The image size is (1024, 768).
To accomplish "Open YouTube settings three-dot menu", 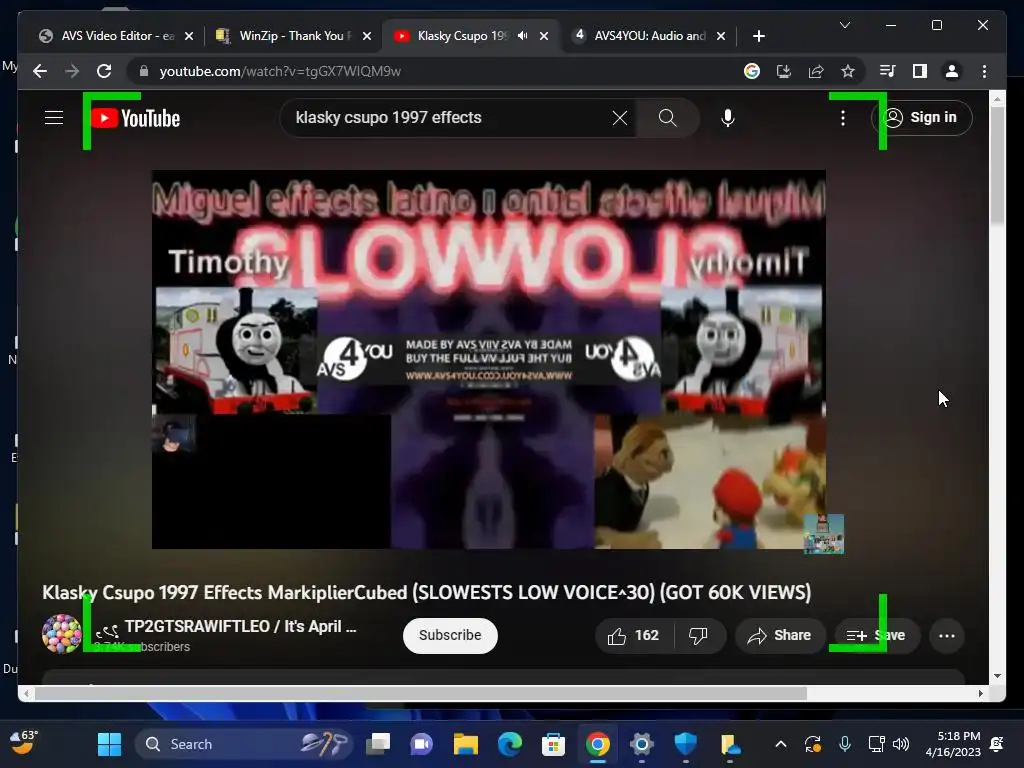I will click(842, 118).
